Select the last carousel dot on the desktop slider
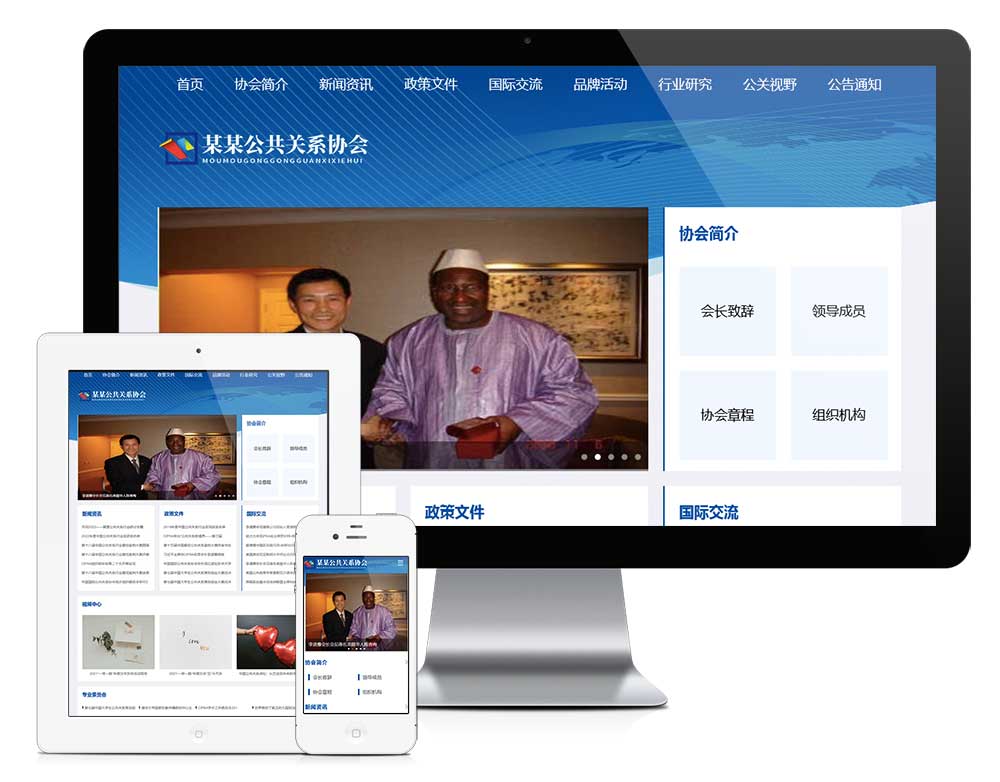The height and width of the screenshot is (782, 1000). 638,457
